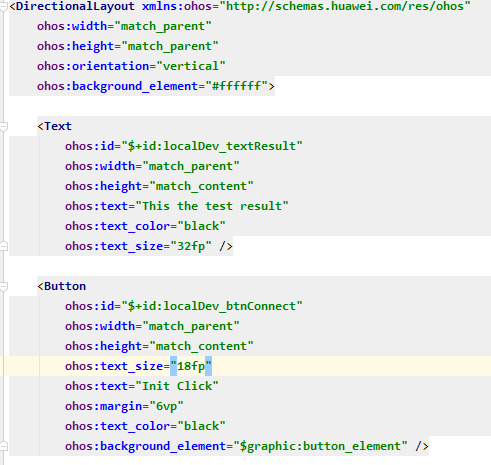Click the Text tag name

58,126
